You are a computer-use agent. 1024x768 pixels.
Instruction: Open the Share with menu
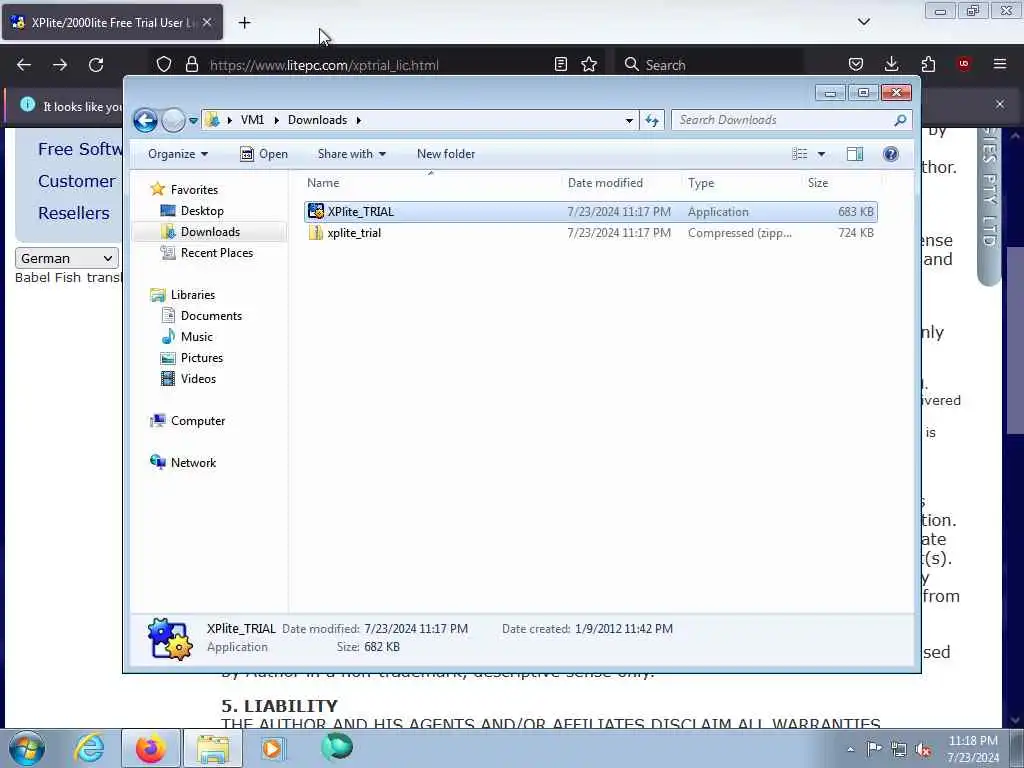[x=351, y=154]
